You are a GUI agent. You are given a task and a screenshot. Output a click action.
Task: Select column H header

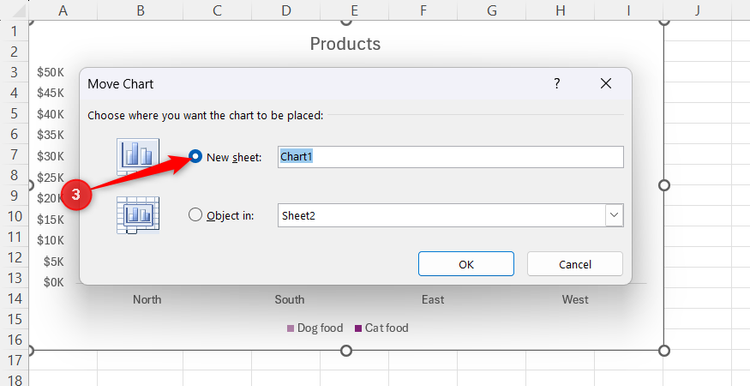[x=560, y=10]
